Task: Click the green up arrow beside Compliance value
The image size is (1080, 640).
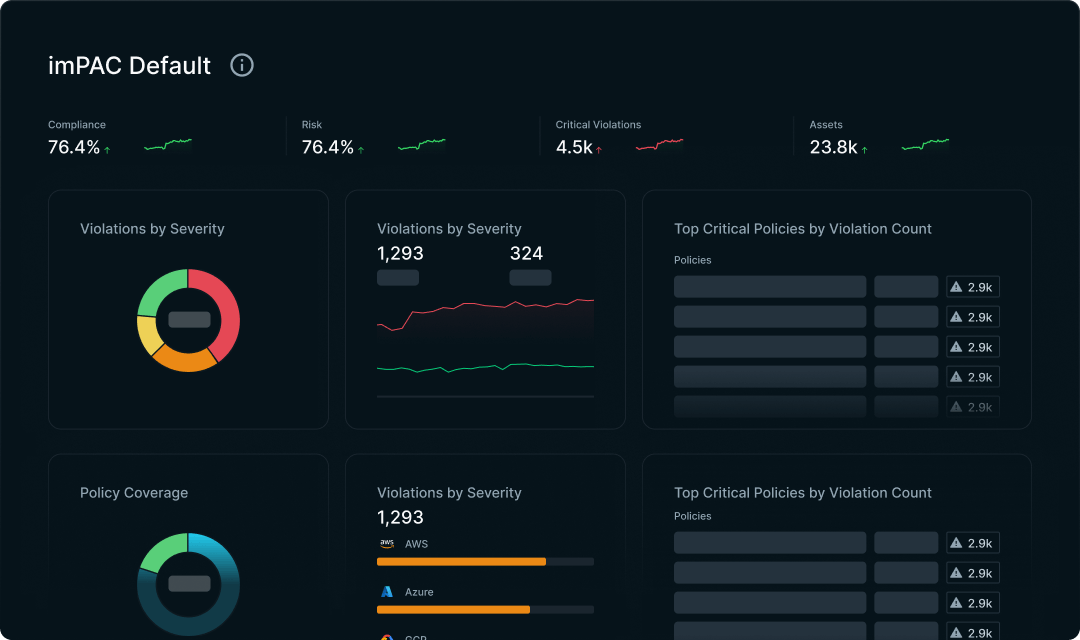Action: pyautogui.click(x=107, y=149)
